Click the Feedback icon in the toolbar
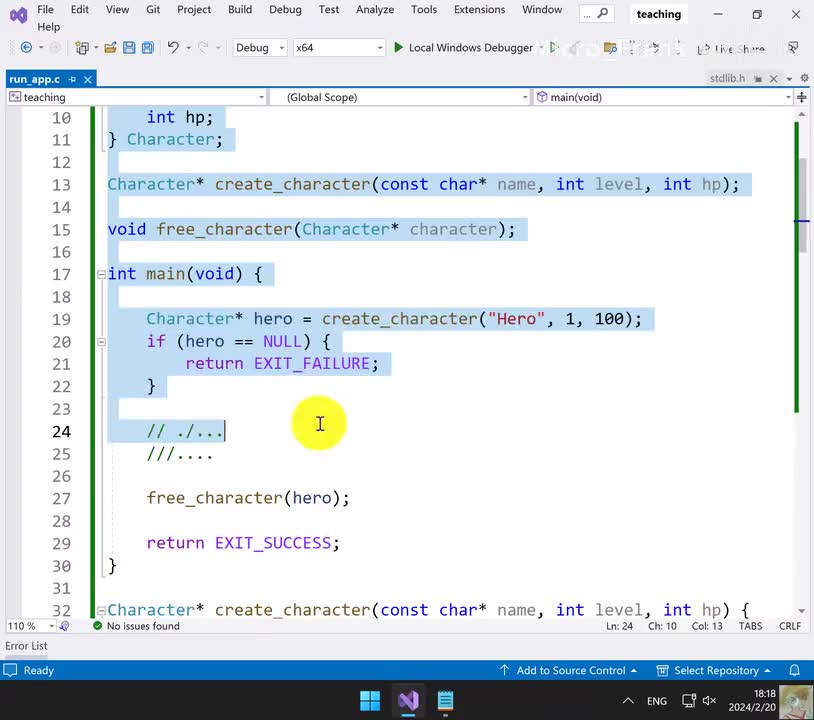The image size is (814, 720). (792, 48)
